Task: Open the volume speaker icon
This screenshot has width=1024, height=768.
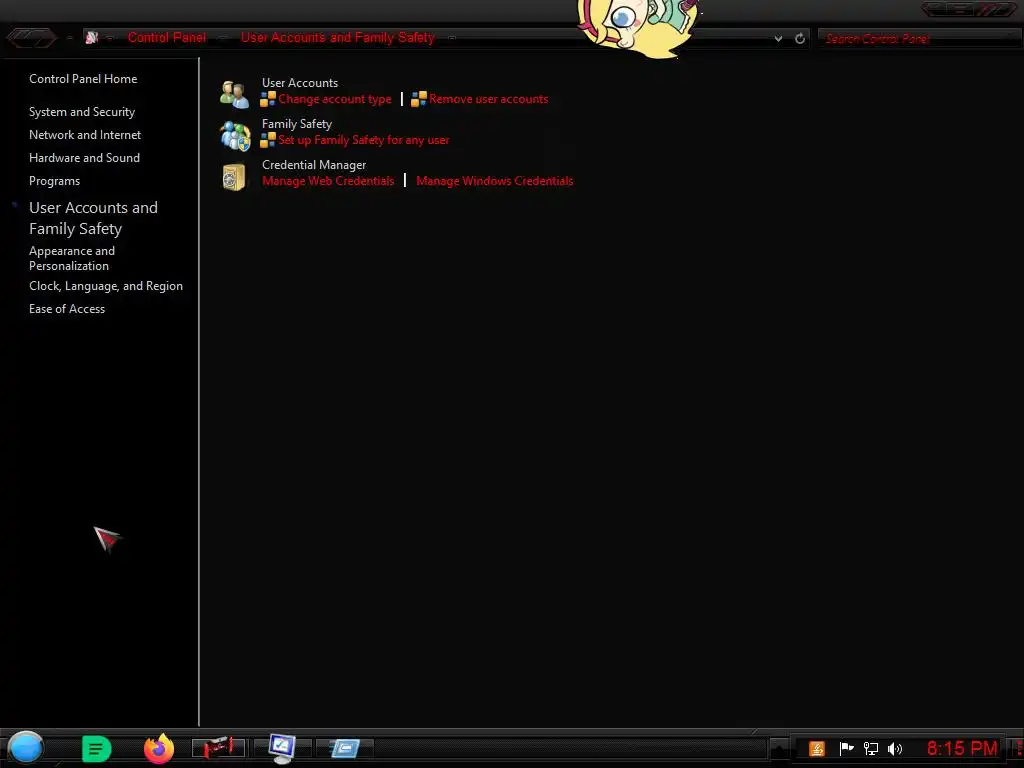Action: pos(895,749)
